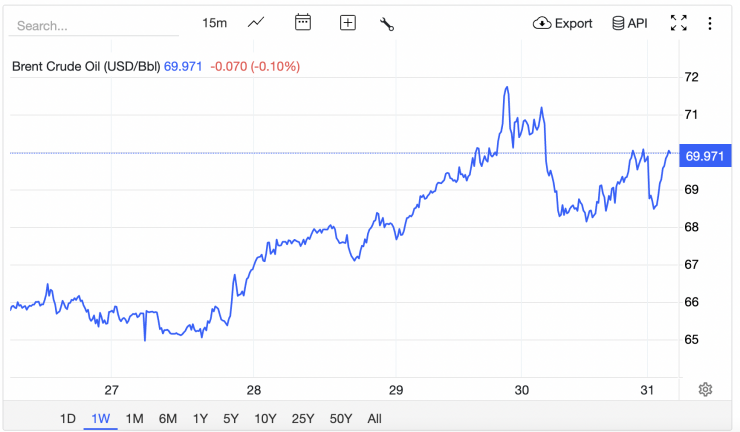Select the All time range
Image resolution: width=740 pixels, height=432 pixels.
(374, 418)
